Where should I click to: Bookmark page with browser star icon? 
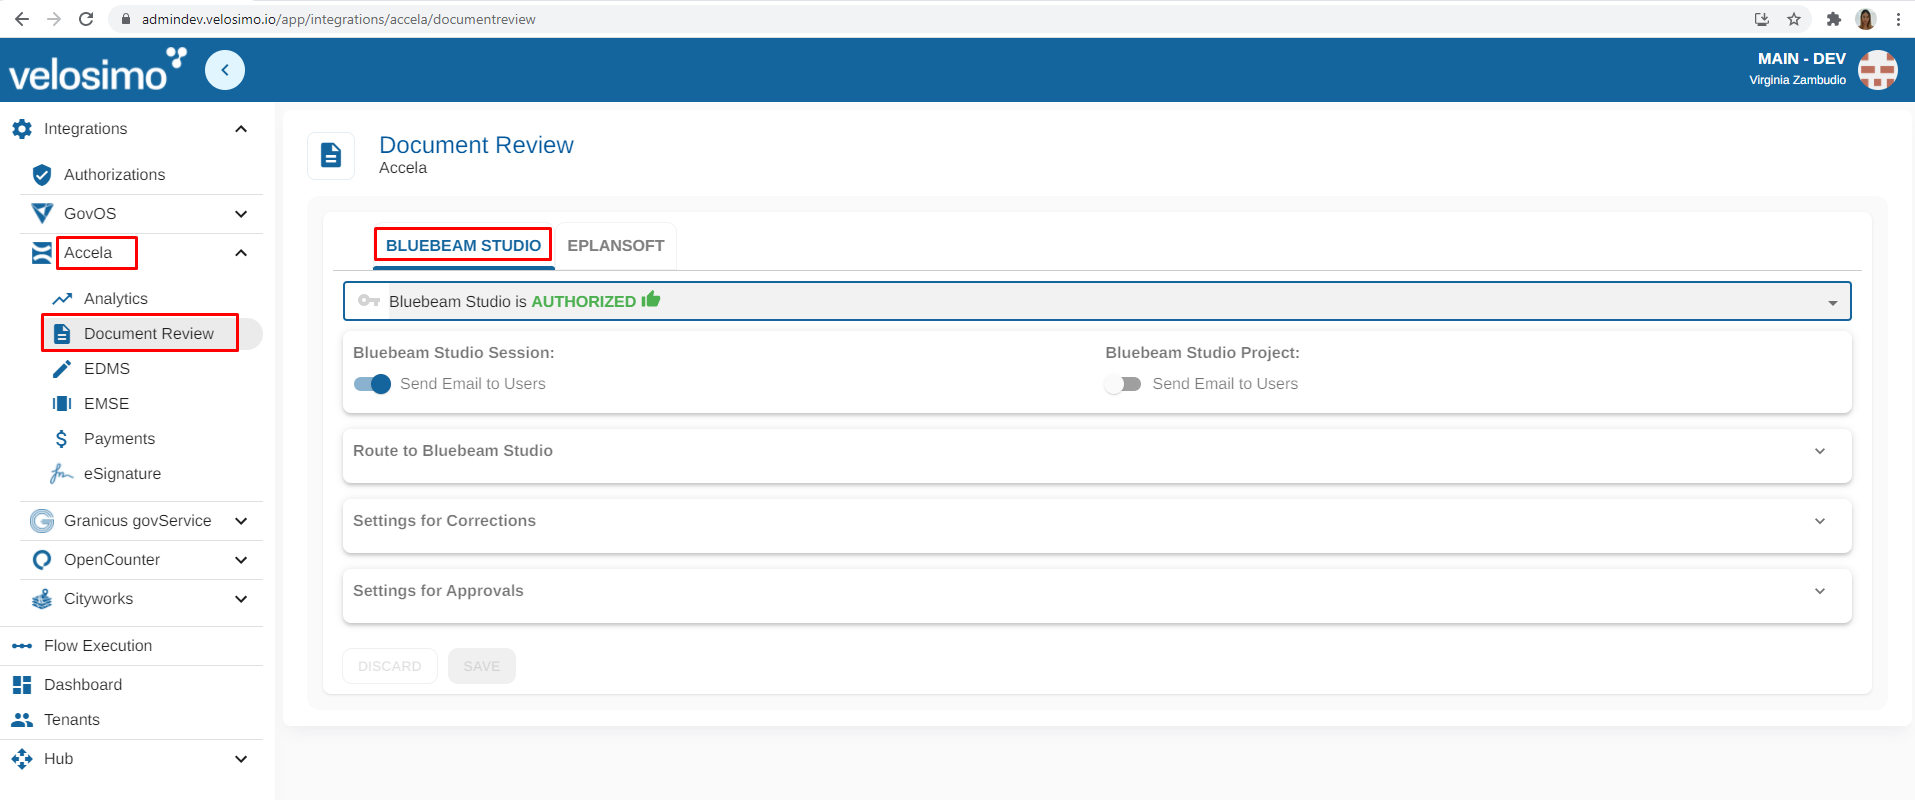point(1794,19)
